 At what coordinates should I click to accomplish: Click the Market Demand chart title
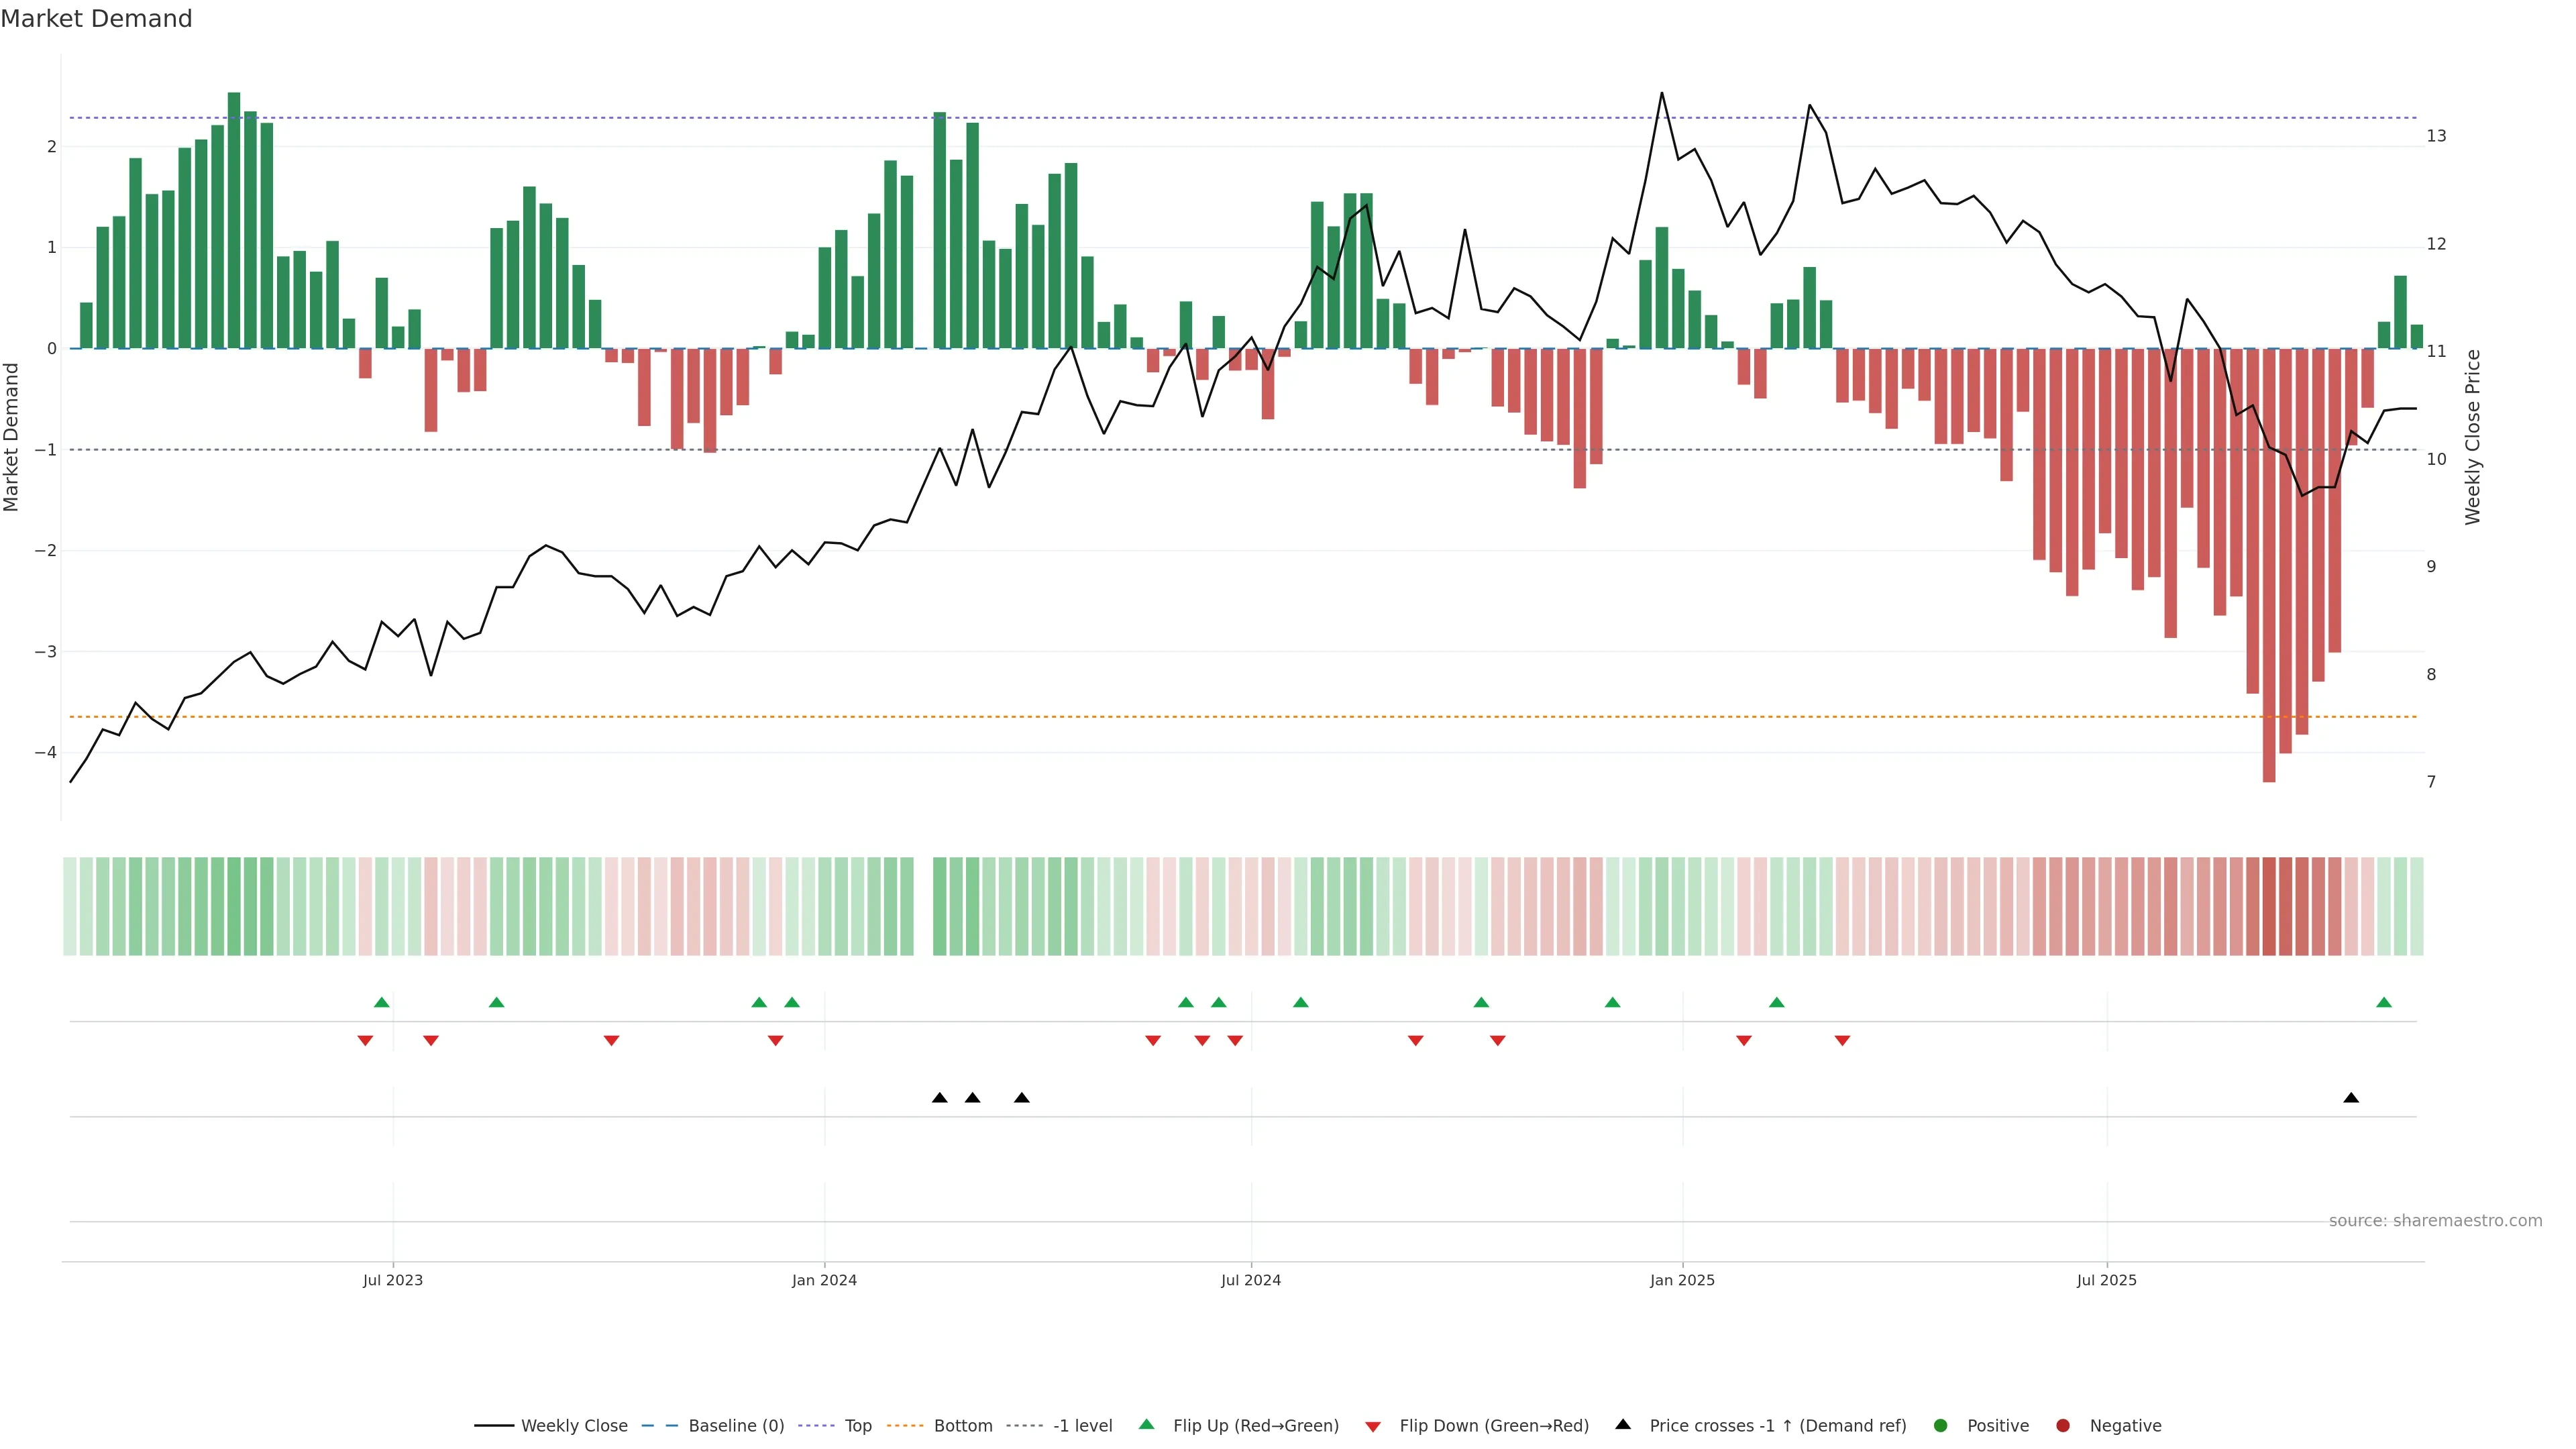96,19
